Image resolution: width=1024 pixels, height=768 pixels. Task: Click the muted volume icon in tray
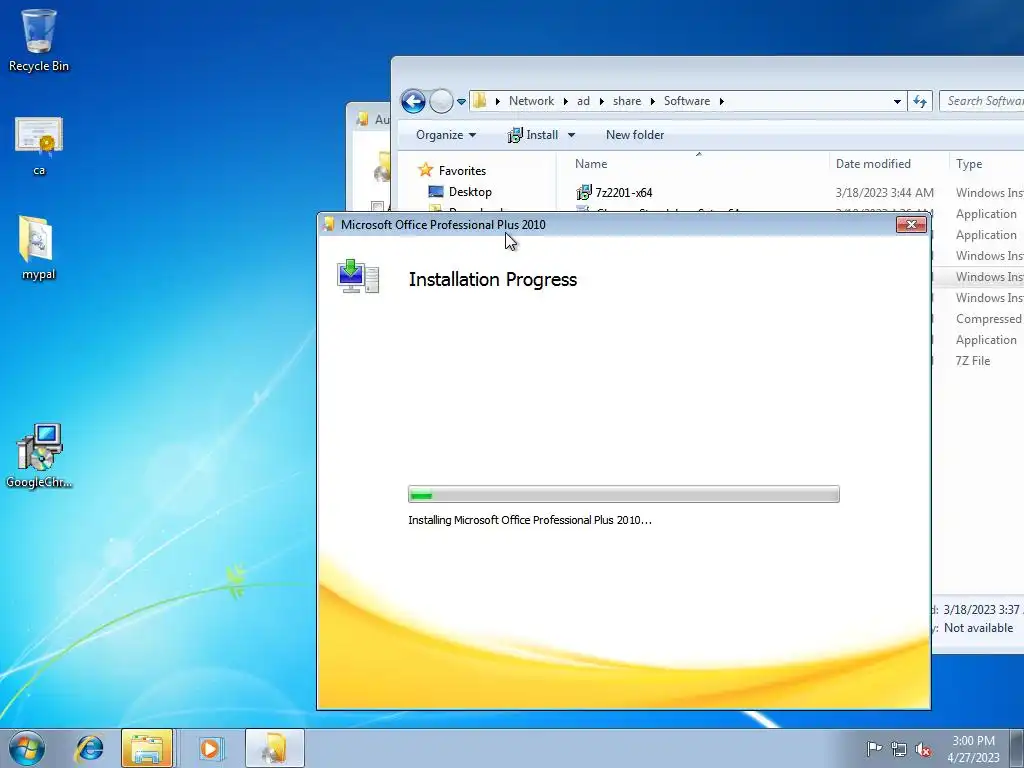[x=923, y=749]
